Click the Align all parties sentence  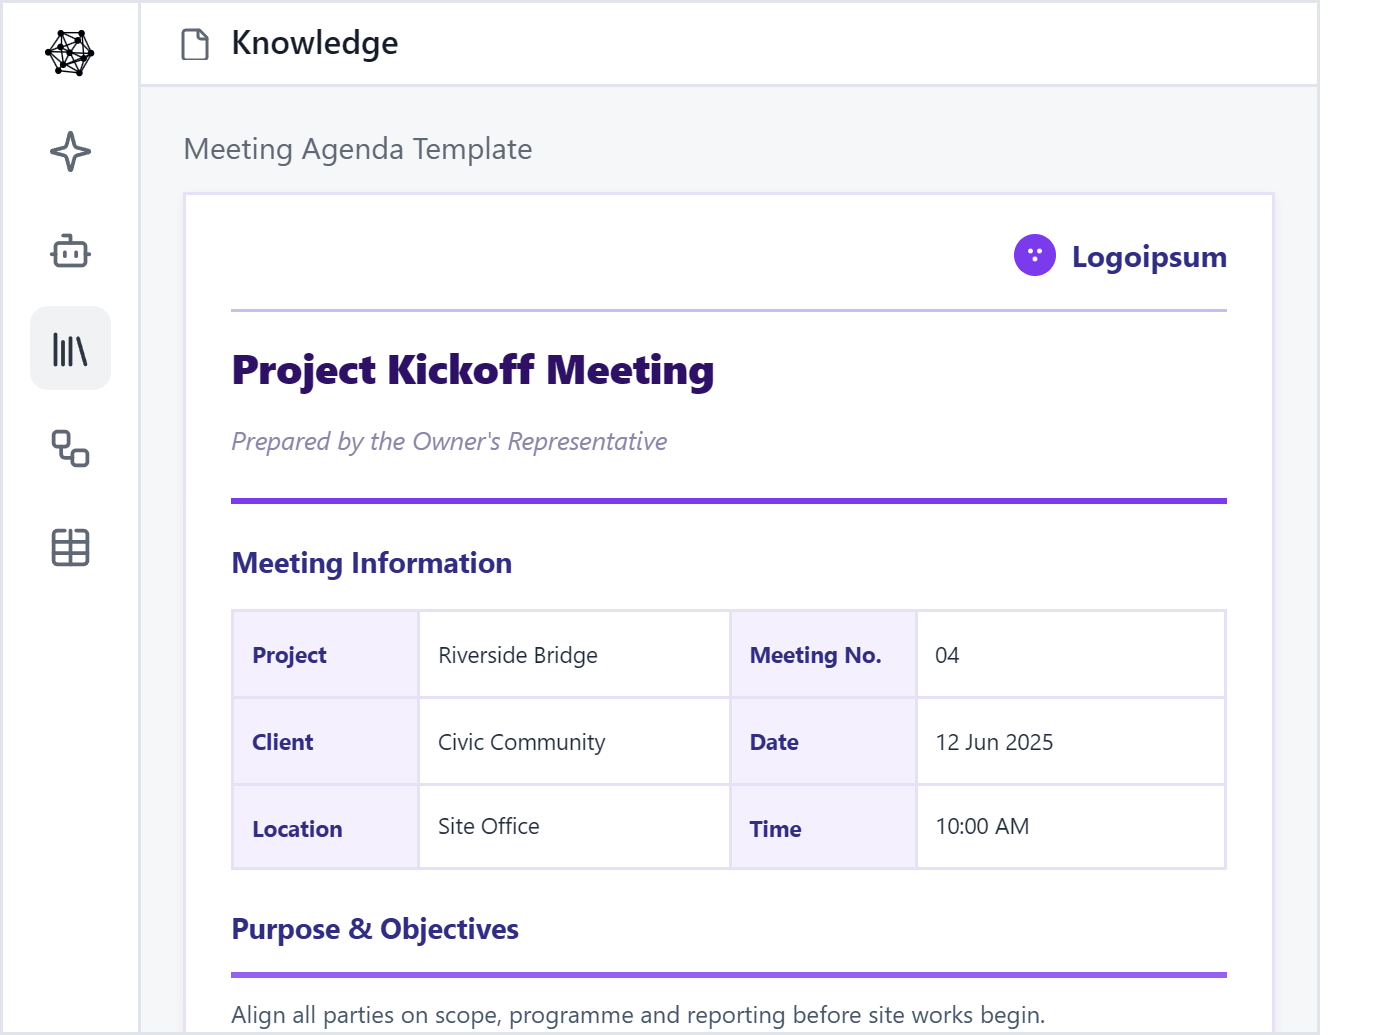[x=638, y=1015]
